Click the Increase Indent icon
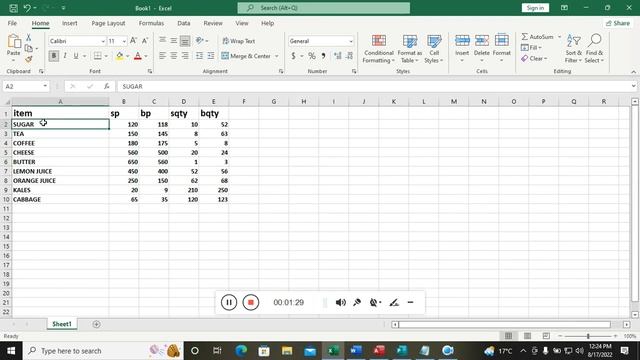 tap(211, 56)
